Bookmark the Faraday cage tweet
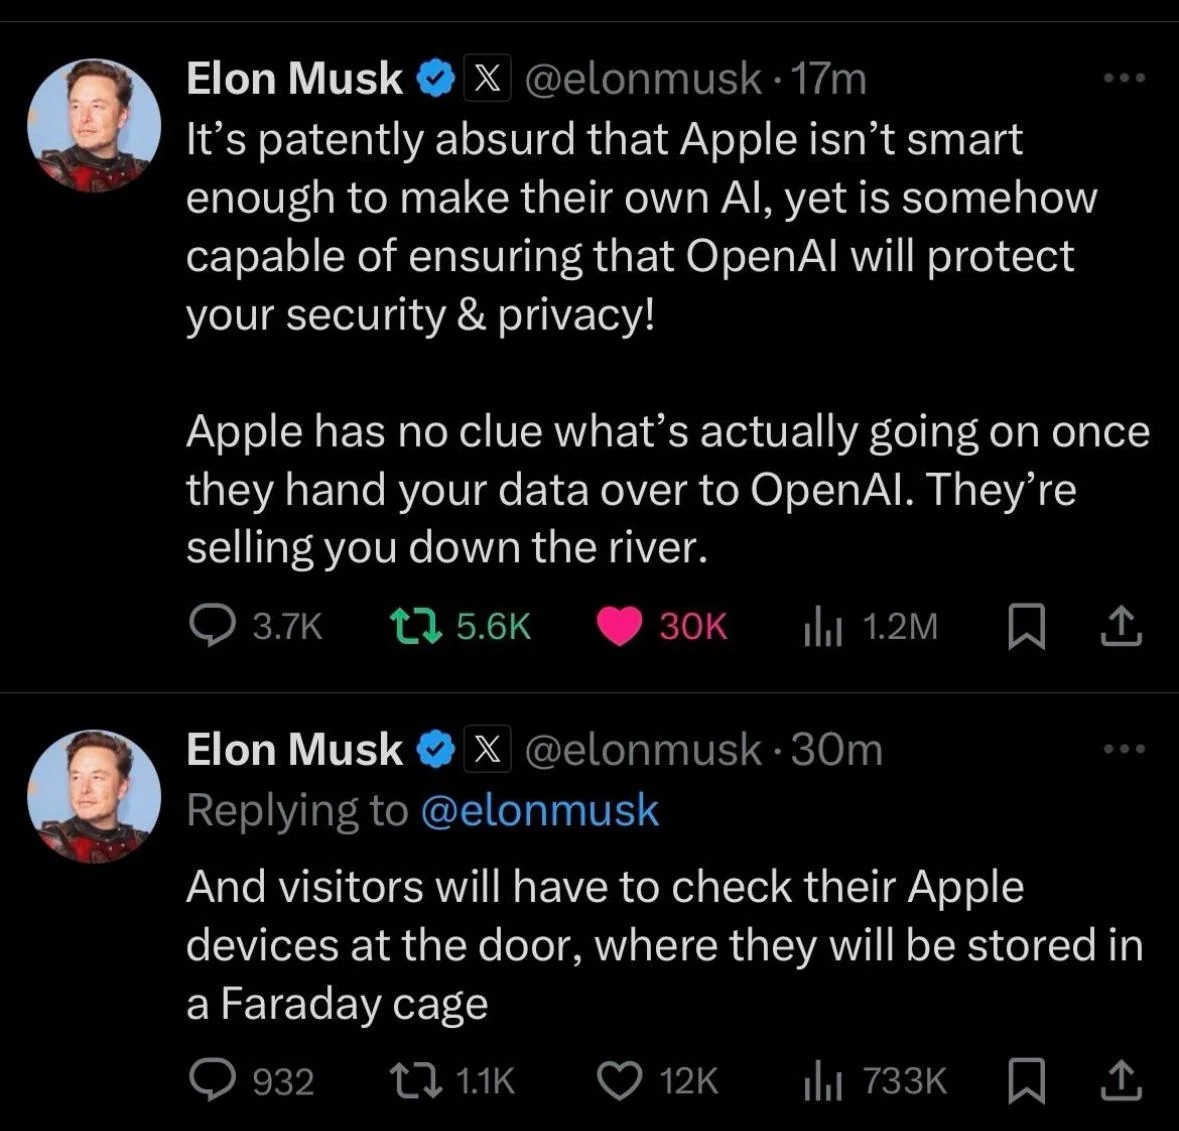Image resolution: width=1179 pixels, height=1131 pixels. click(1023, 1080)
